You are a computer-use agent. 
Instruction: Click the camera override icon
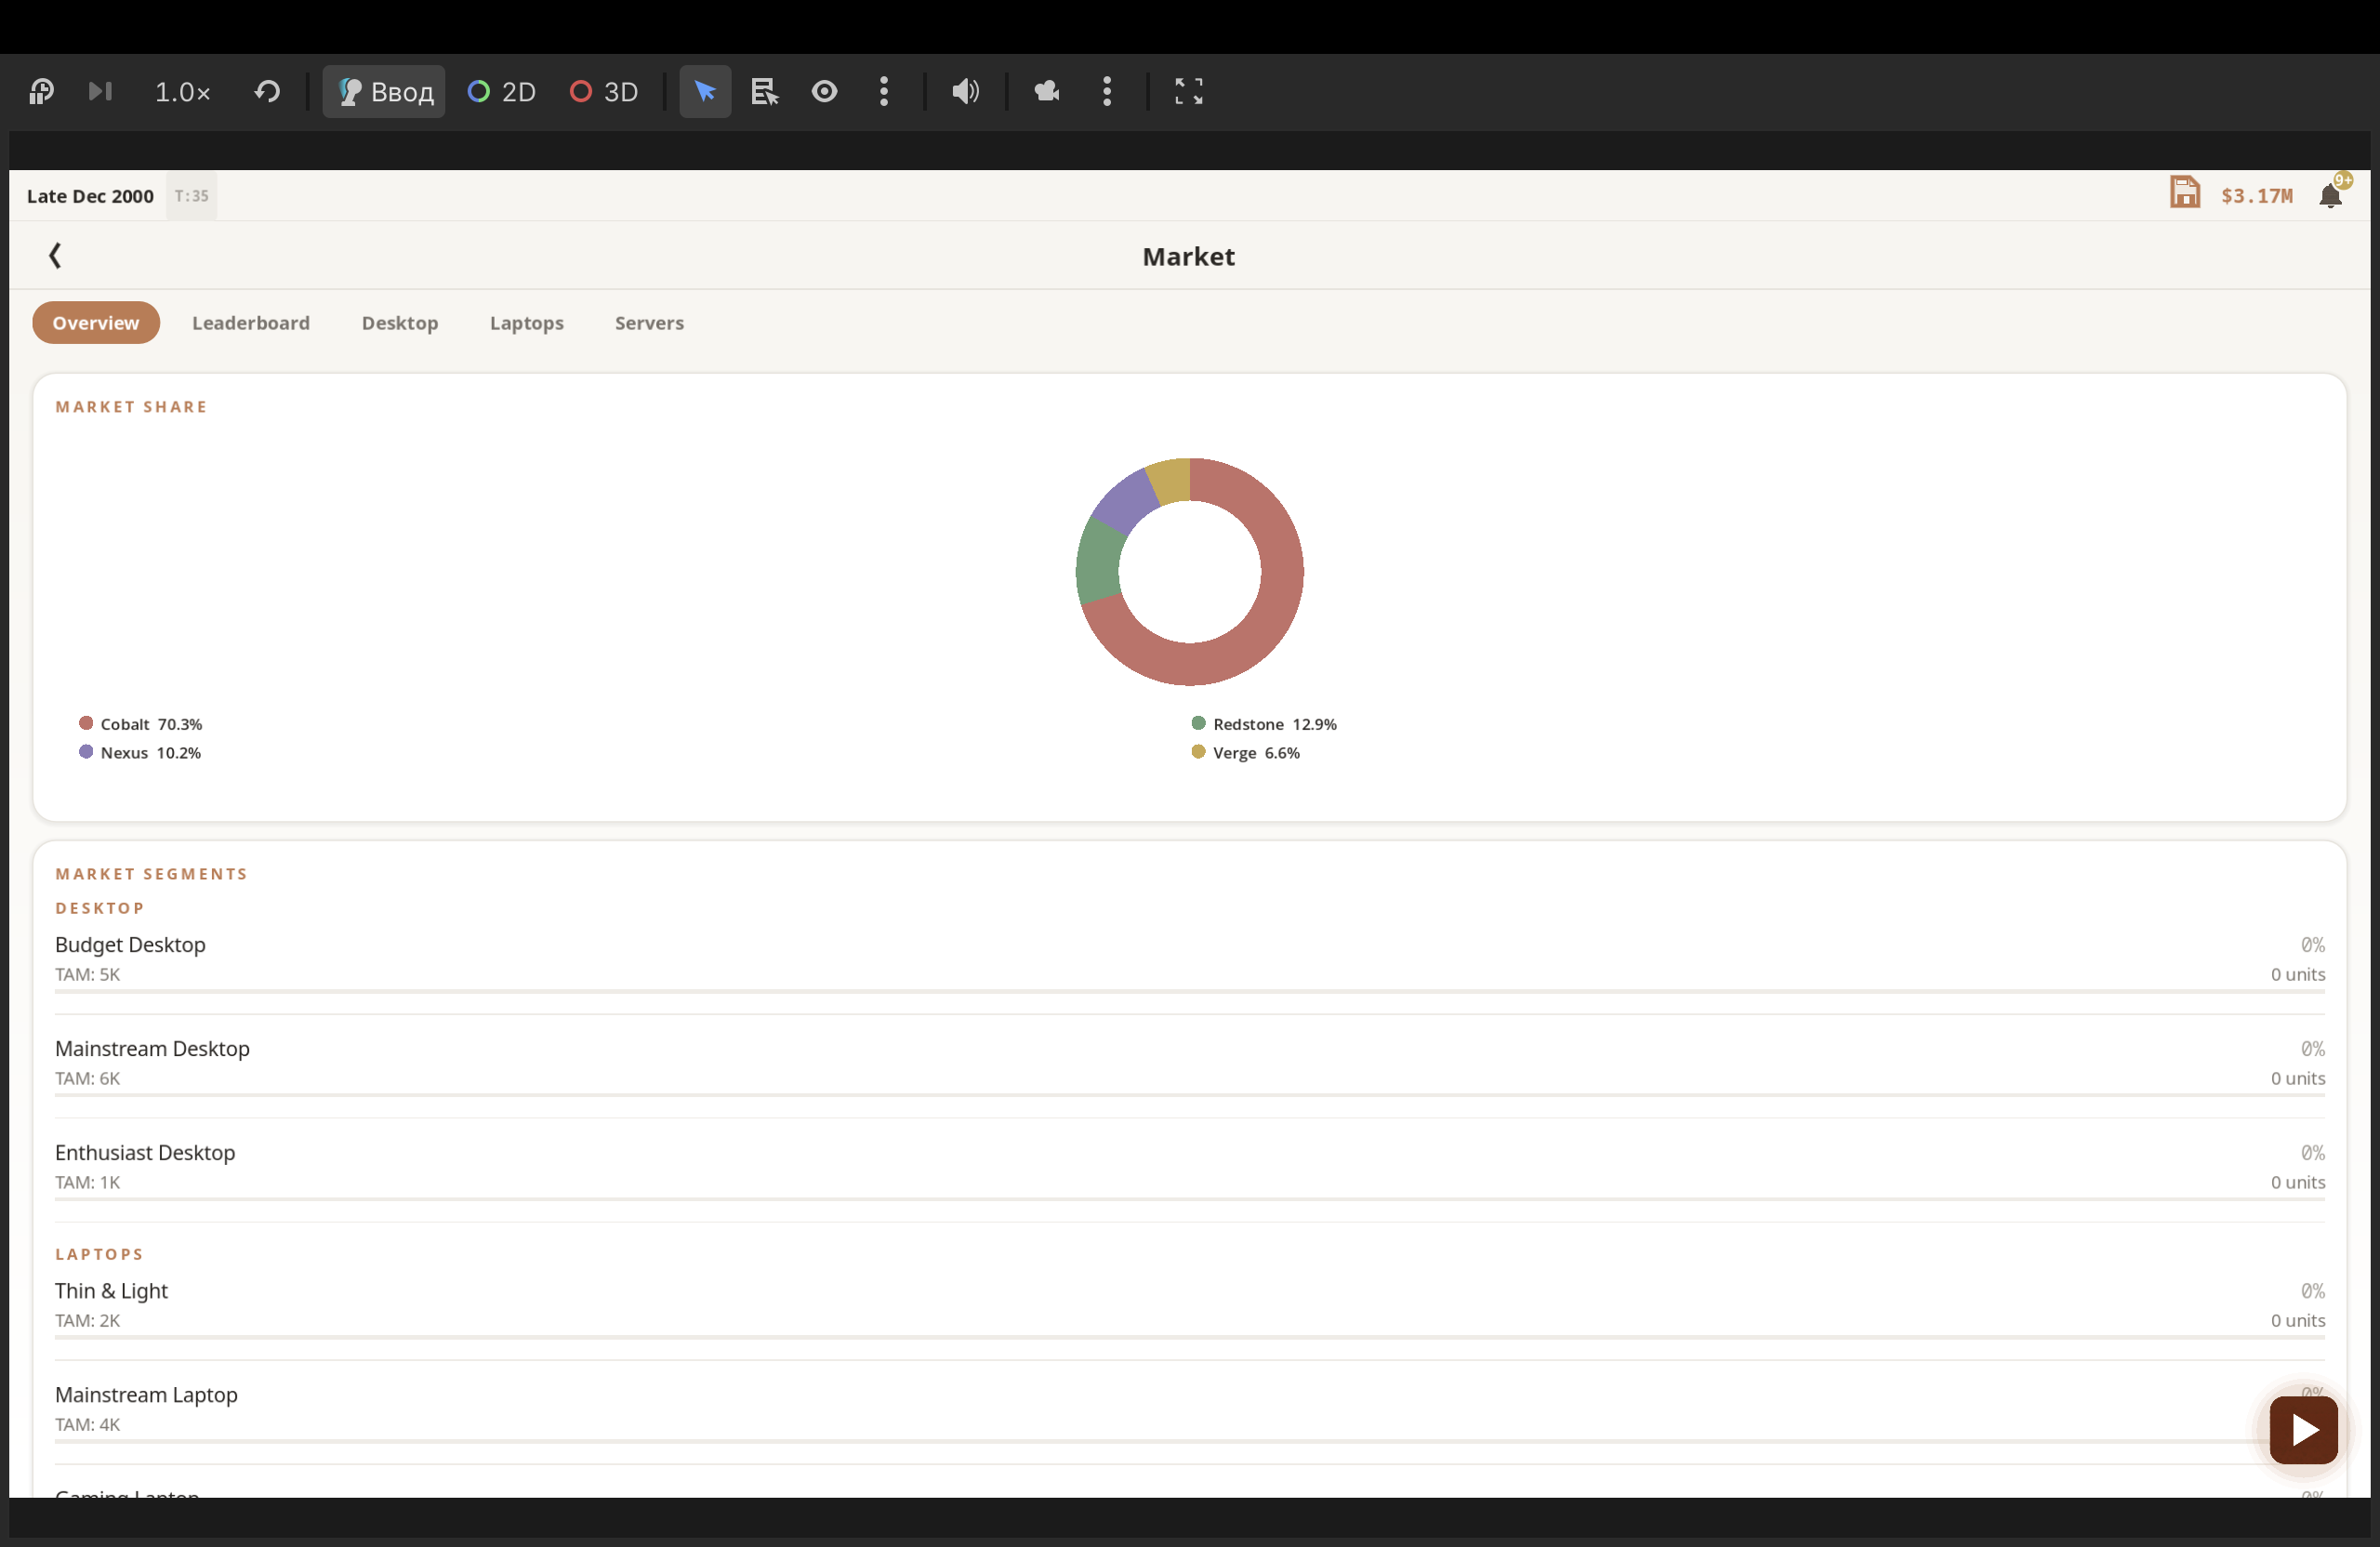pos(1047,92)
